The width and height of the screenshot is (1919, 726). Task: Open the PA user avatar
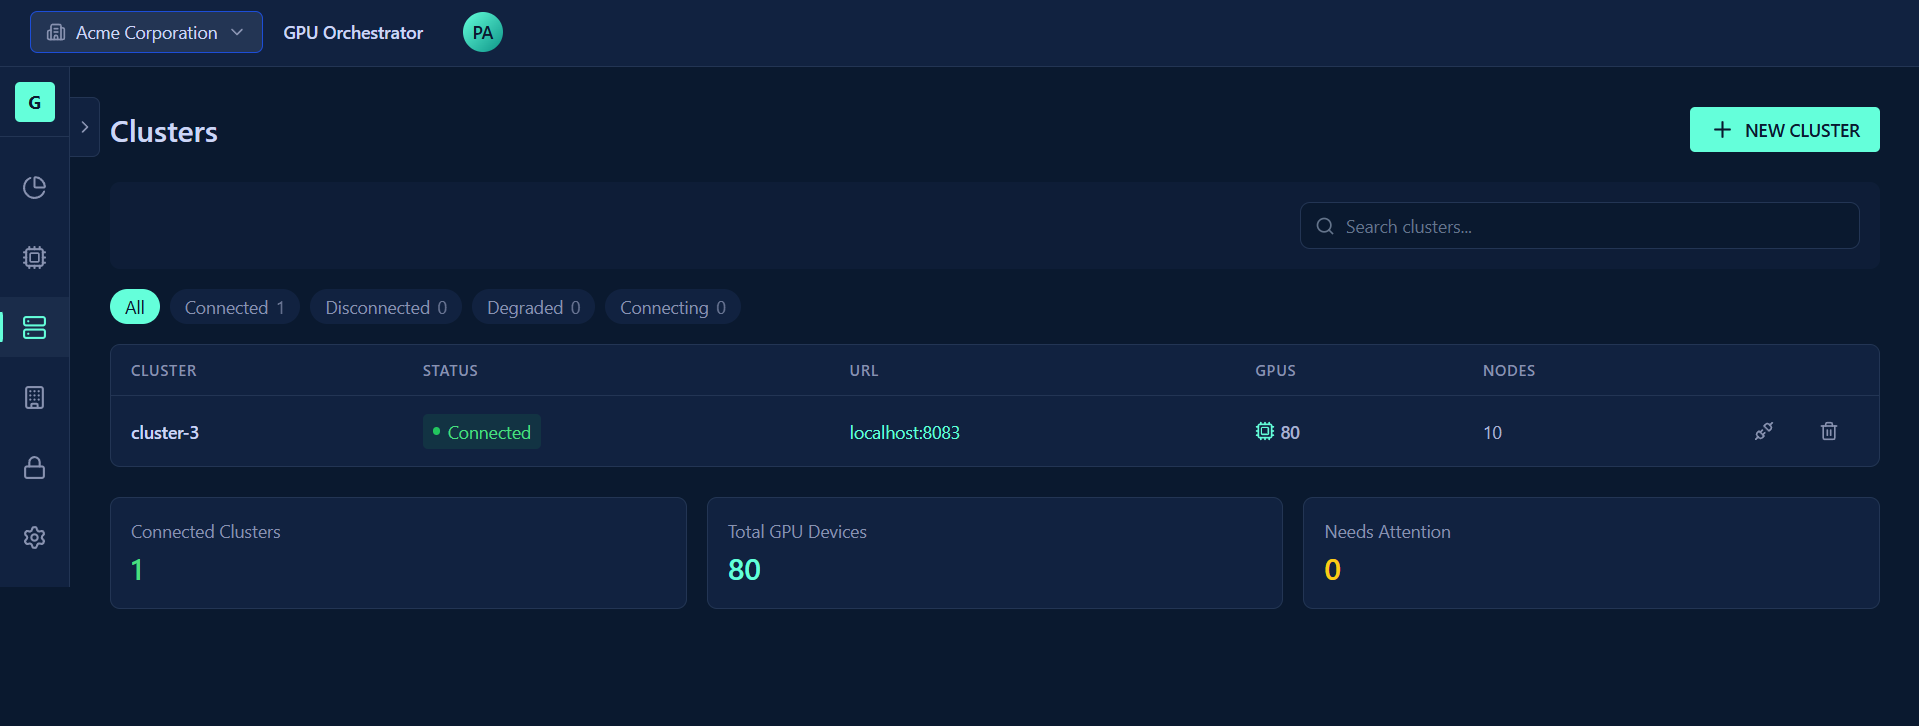(482, 33)
